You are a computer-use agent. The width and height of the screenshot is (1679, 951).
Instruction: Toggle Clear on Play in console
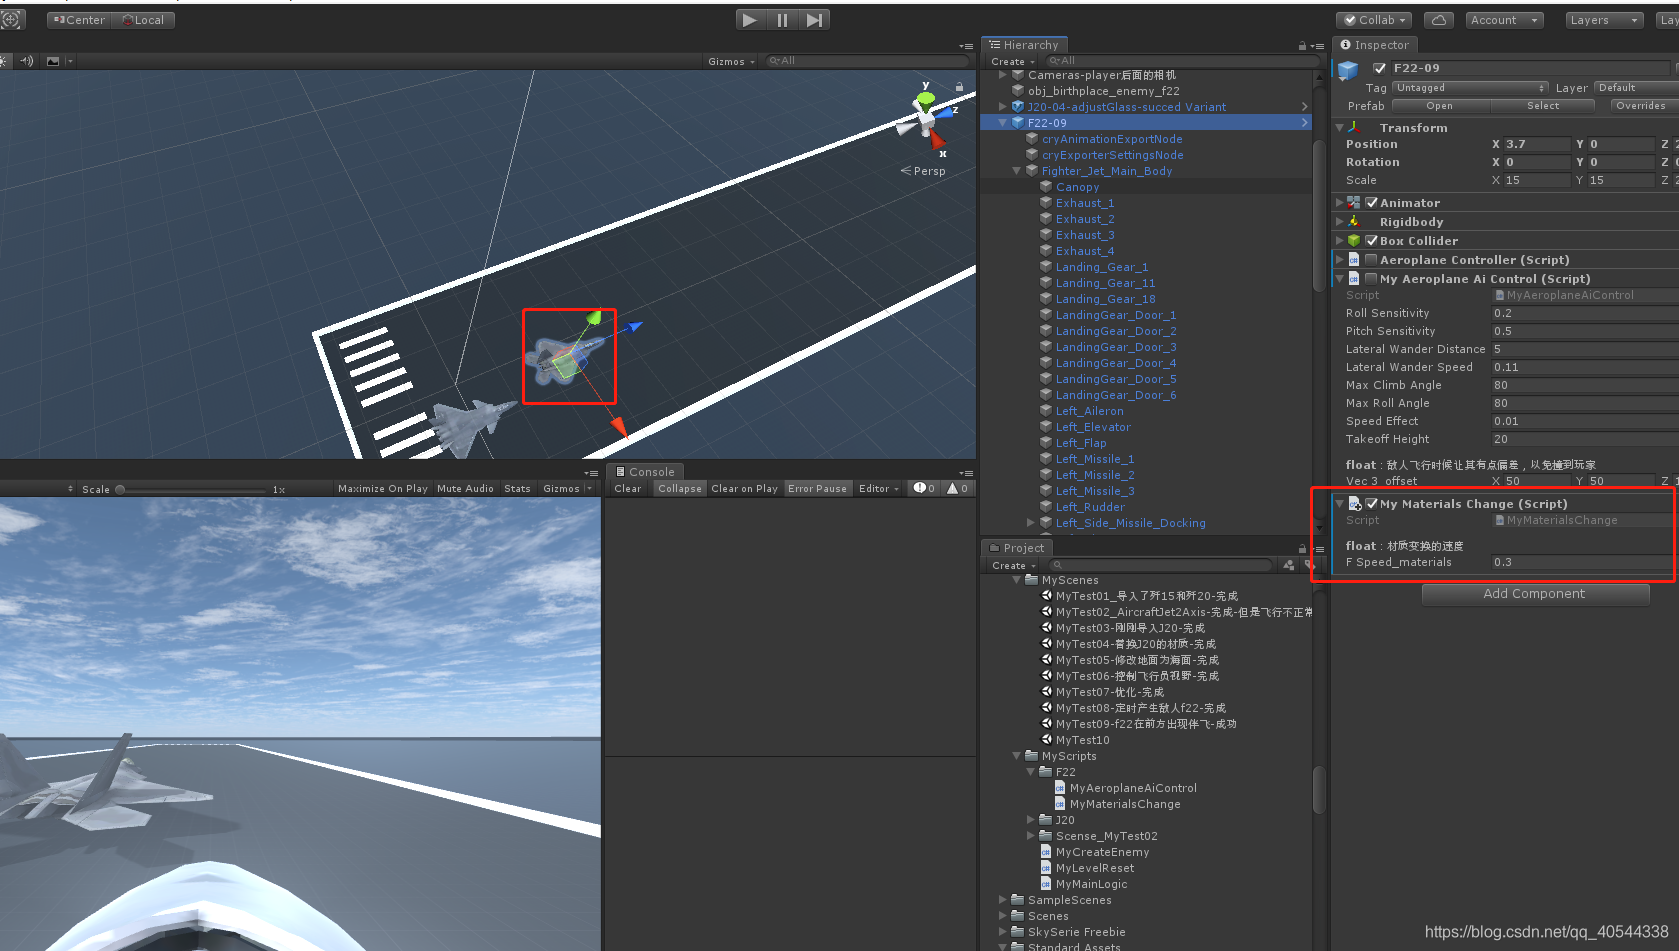[744, 489]
